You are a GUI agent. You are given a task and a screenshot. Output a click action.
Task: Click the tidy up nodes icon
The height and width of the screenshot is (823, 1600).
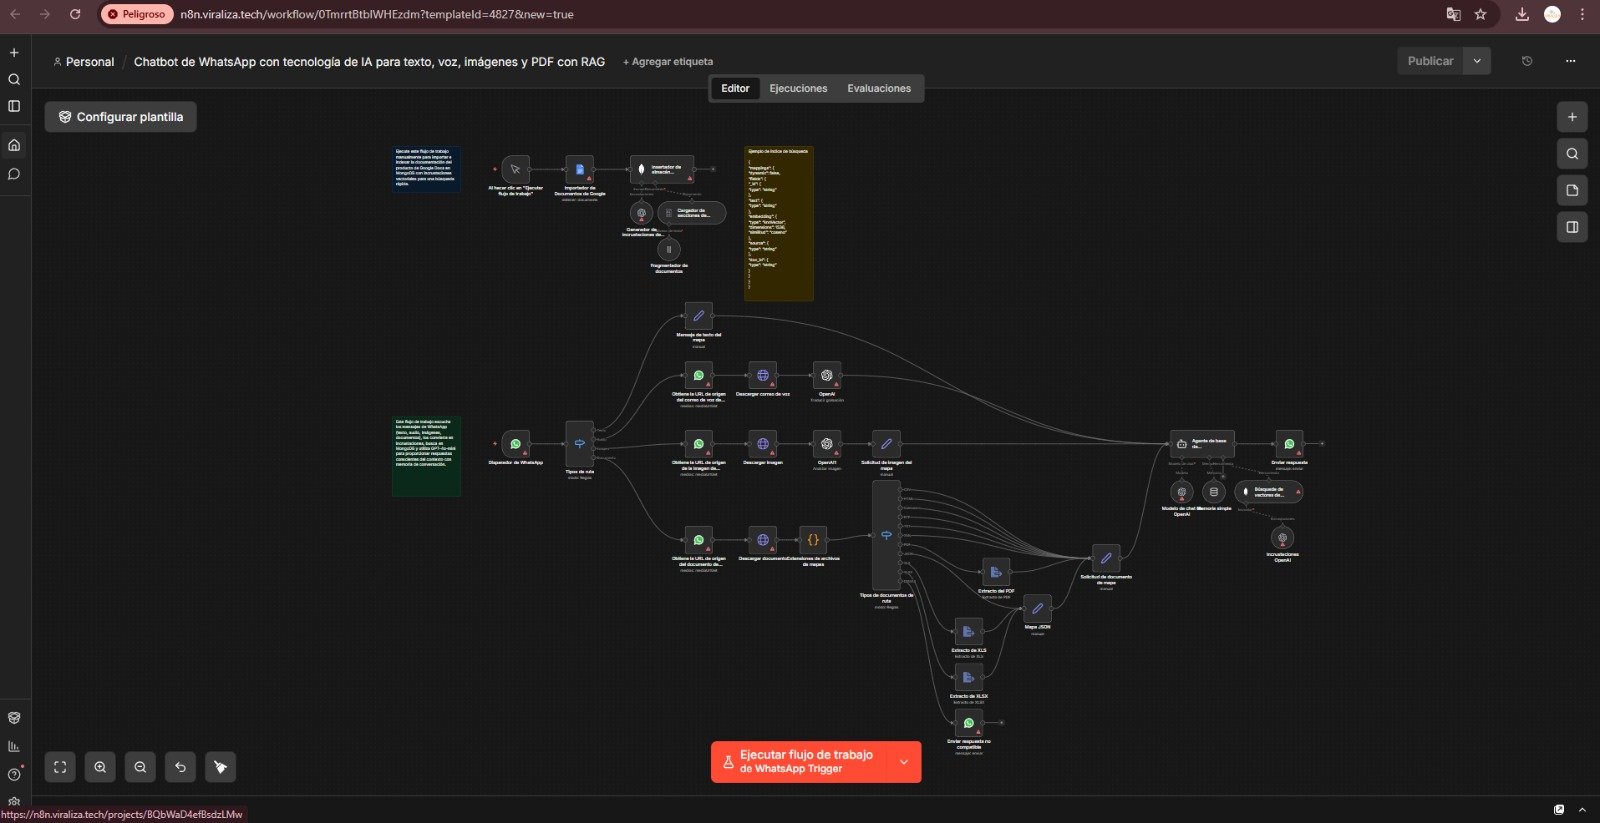(220, 767)
